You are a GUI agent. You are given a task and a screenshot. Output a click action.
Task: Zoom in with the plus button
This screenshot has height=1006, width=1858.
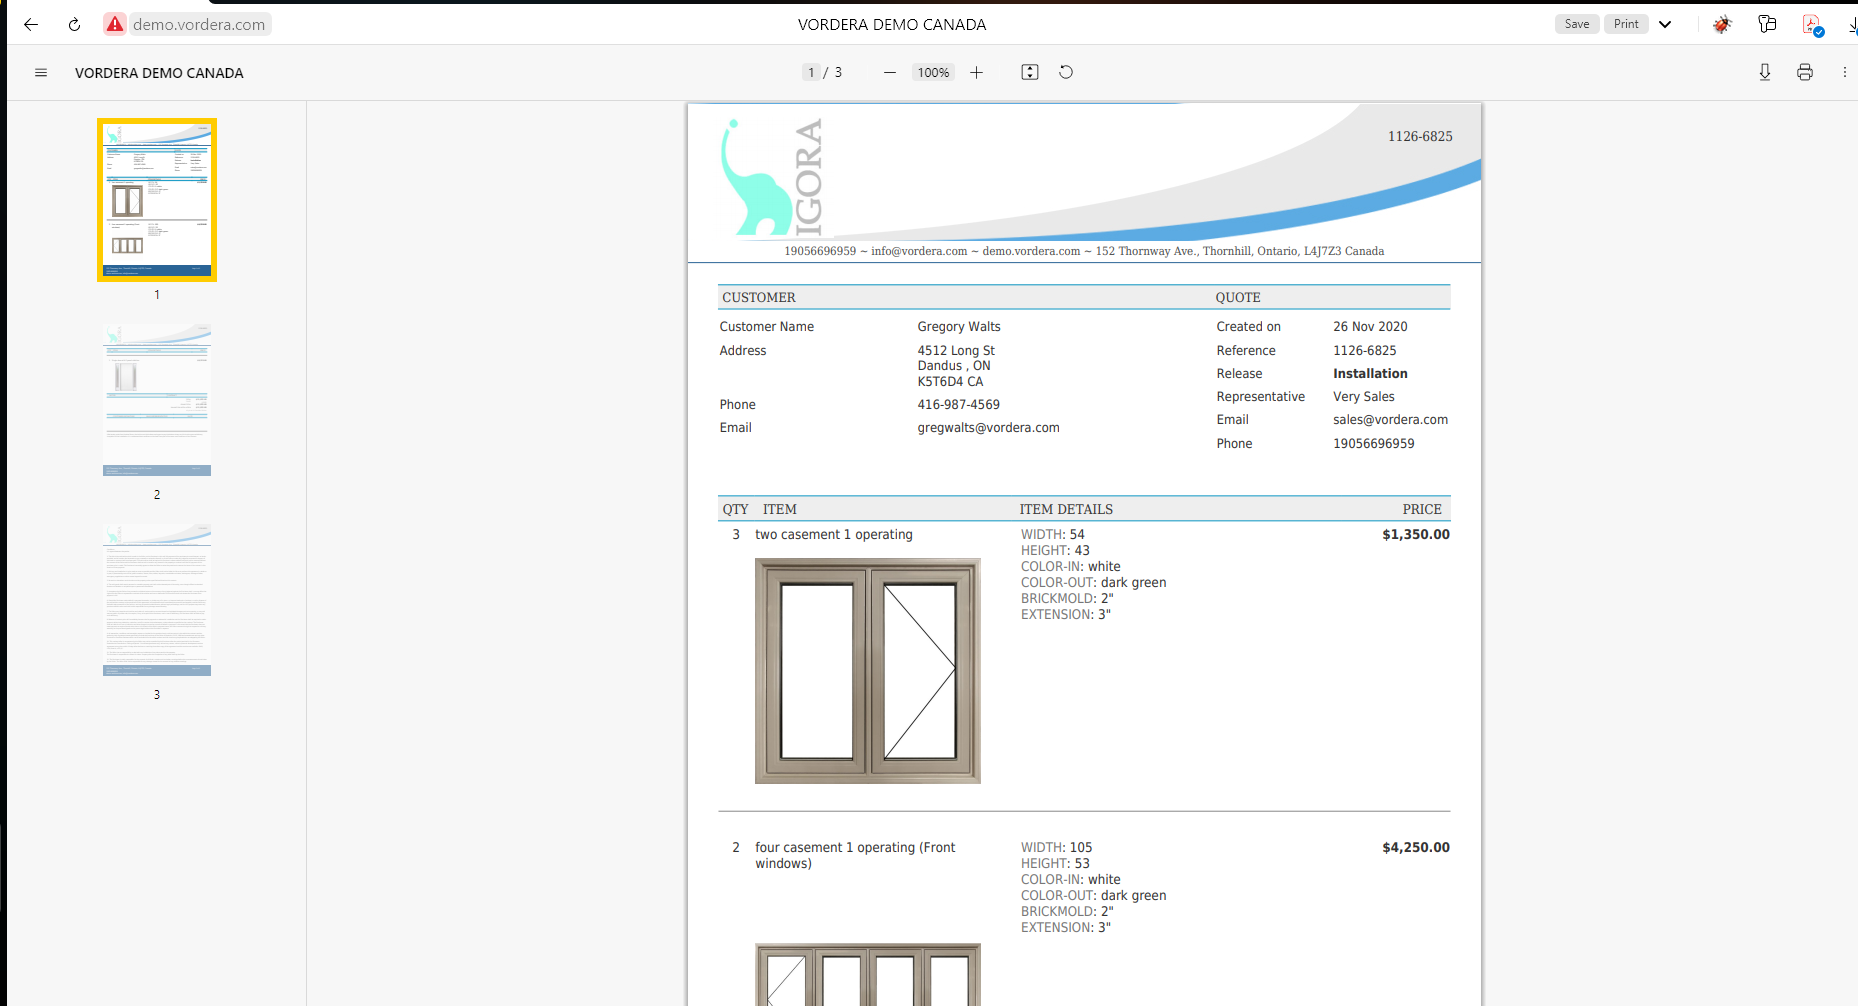(x=976, y=73)
